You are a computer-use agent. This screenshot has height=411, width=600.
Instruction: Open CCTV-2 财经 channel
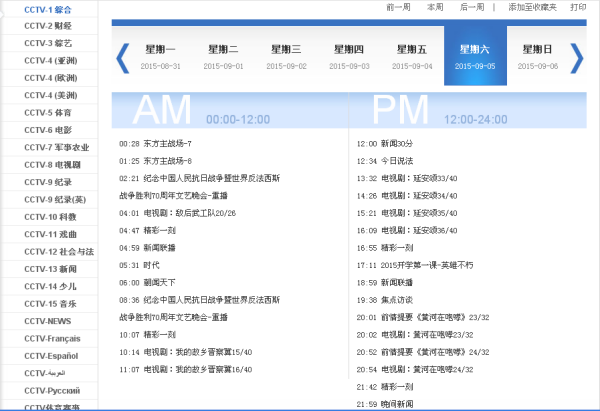48,26
